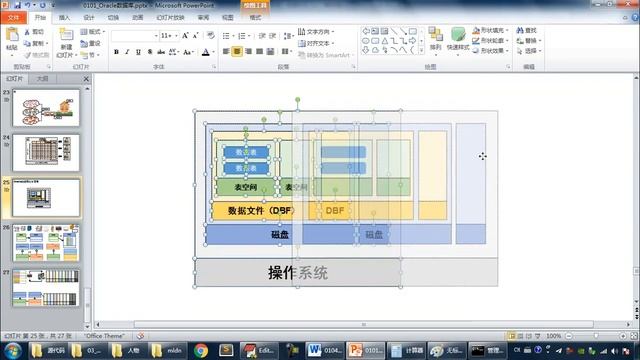Click the Decrease Font Size icon

[196, 36]
